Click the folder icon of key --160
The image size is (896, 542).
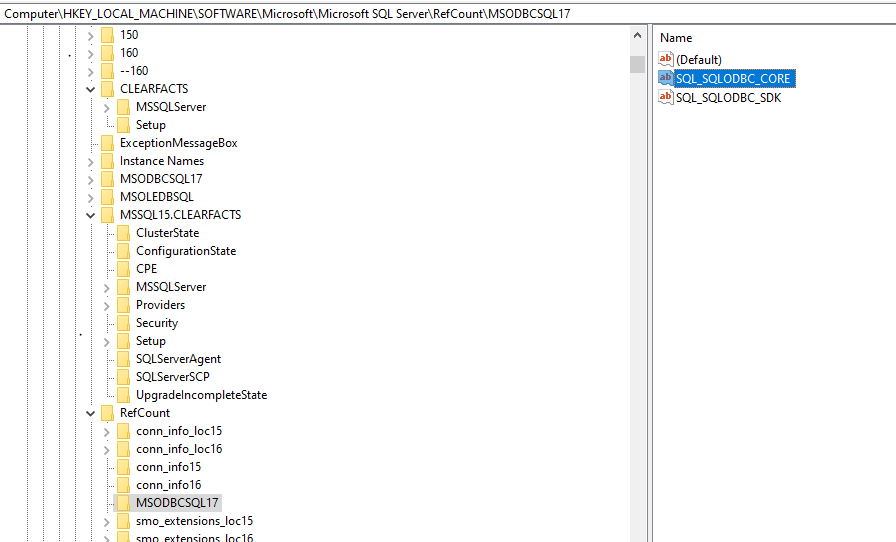pos(107,71)
